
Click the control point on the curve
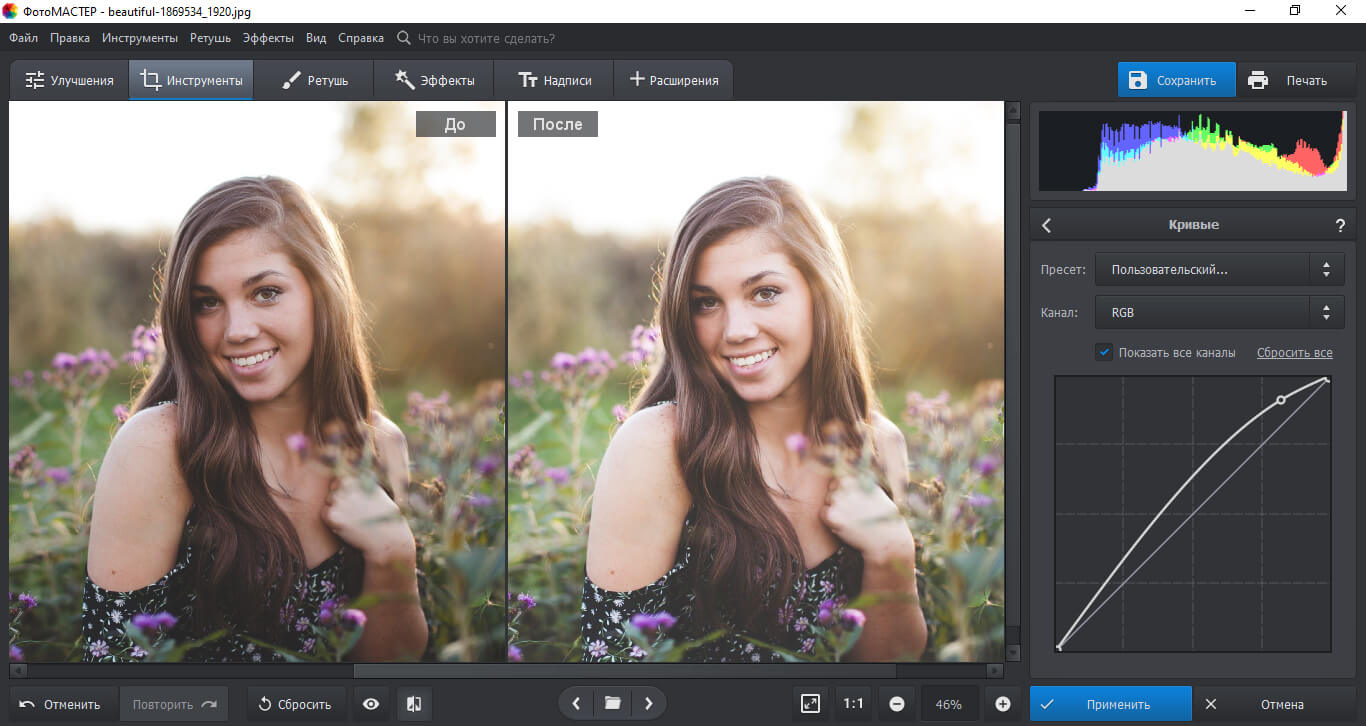pos(1281,400)
